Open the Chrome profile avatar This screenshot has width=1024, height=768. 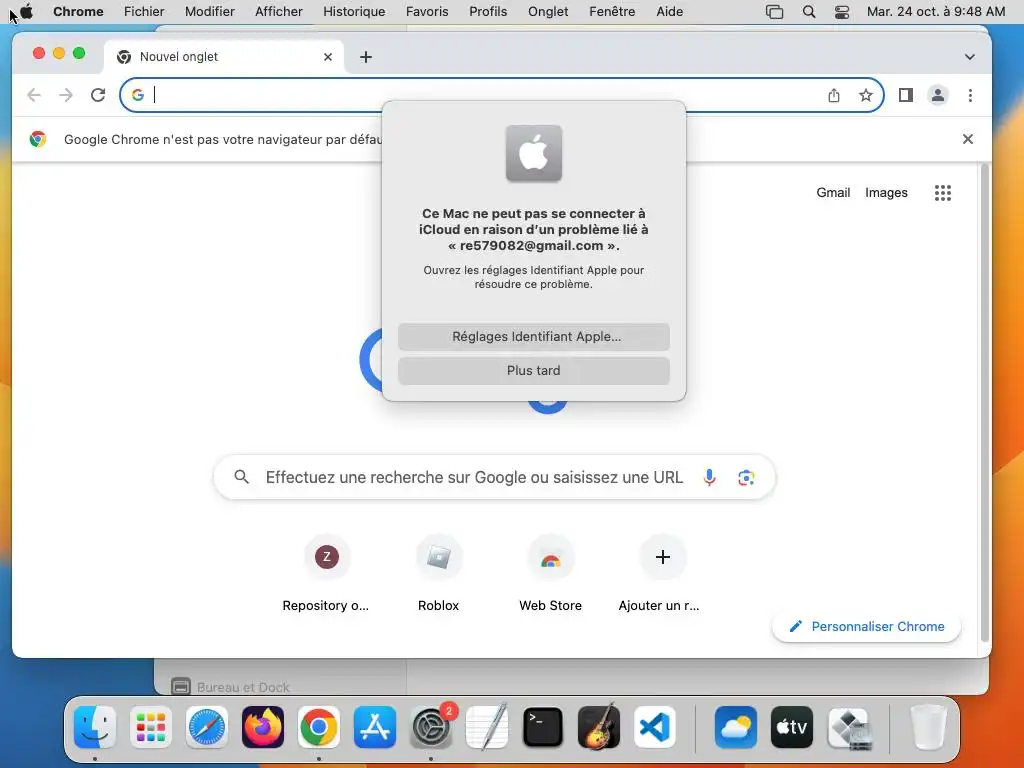click(938, 95)
